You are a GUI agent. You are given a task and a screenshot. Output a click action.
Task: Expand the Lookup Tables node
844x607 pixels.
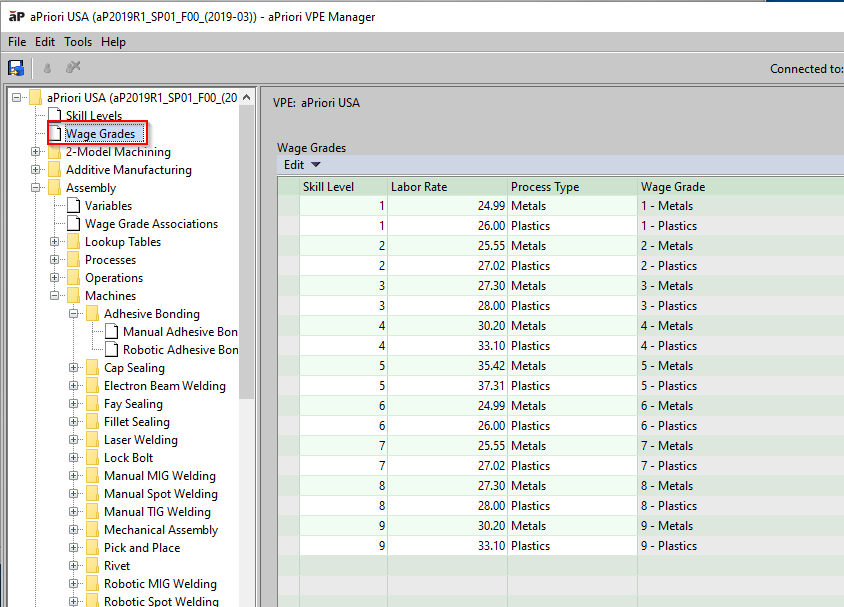pos(55,242)
